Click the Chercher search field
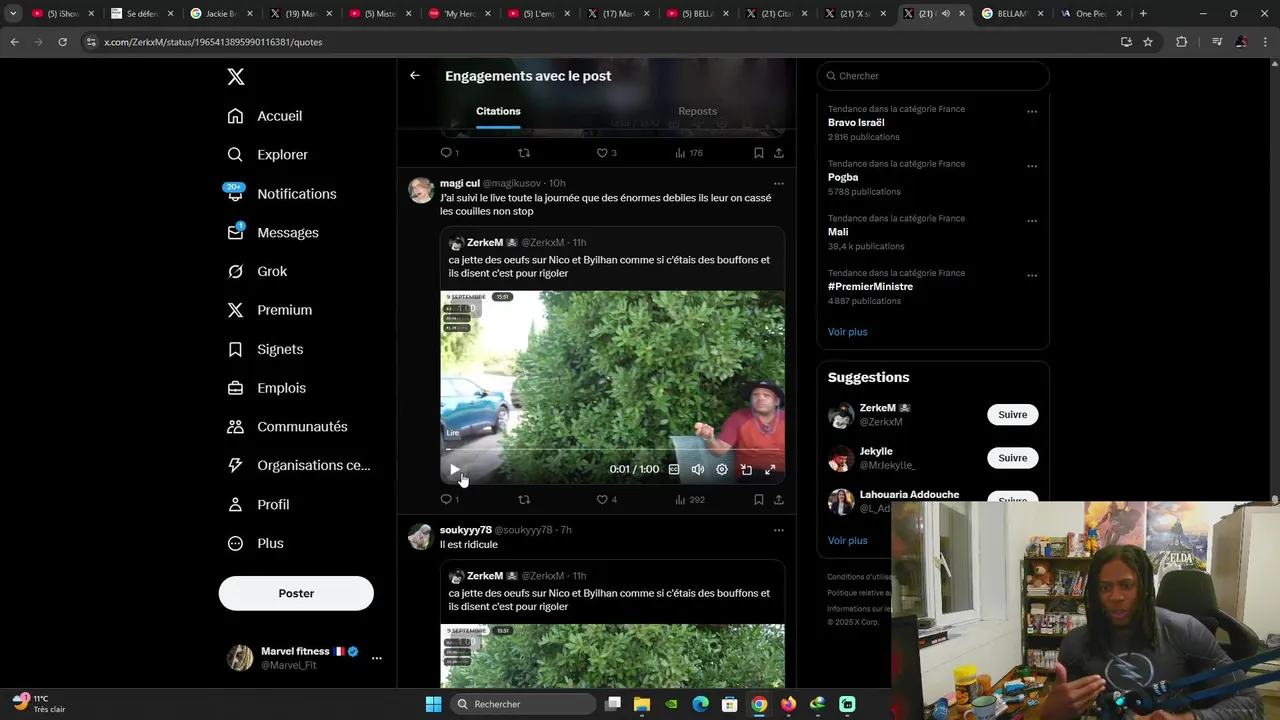The height and width of the screenshot is (720, 1280). pos(933,76)
